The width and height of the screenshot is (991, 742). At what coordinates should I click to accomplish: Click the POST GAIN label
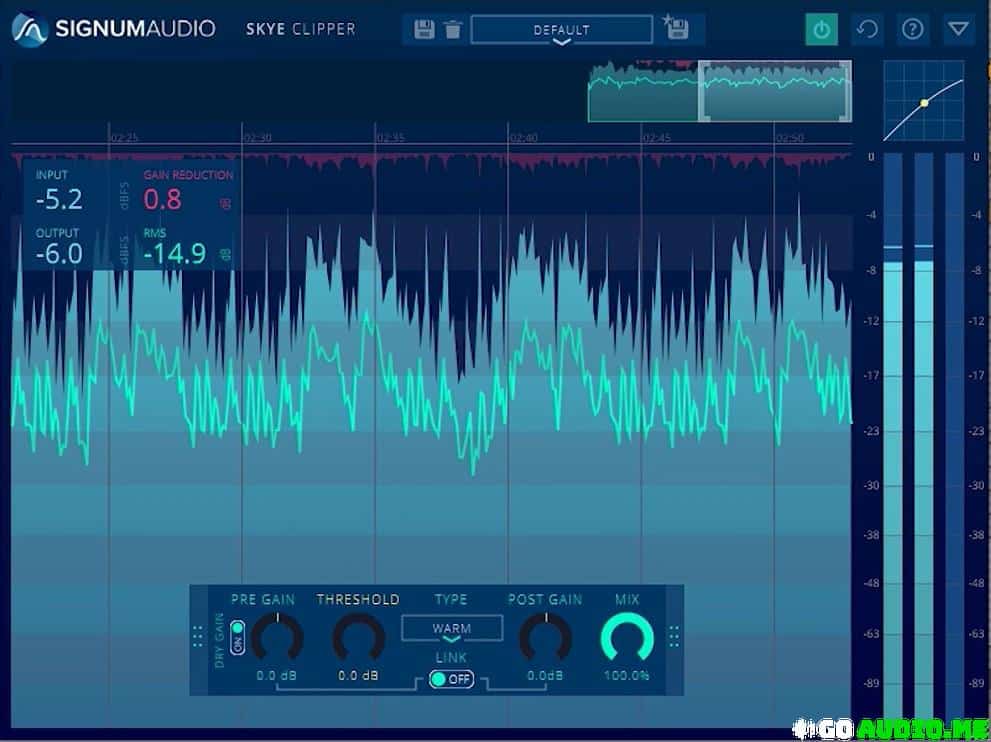[545, 599]
